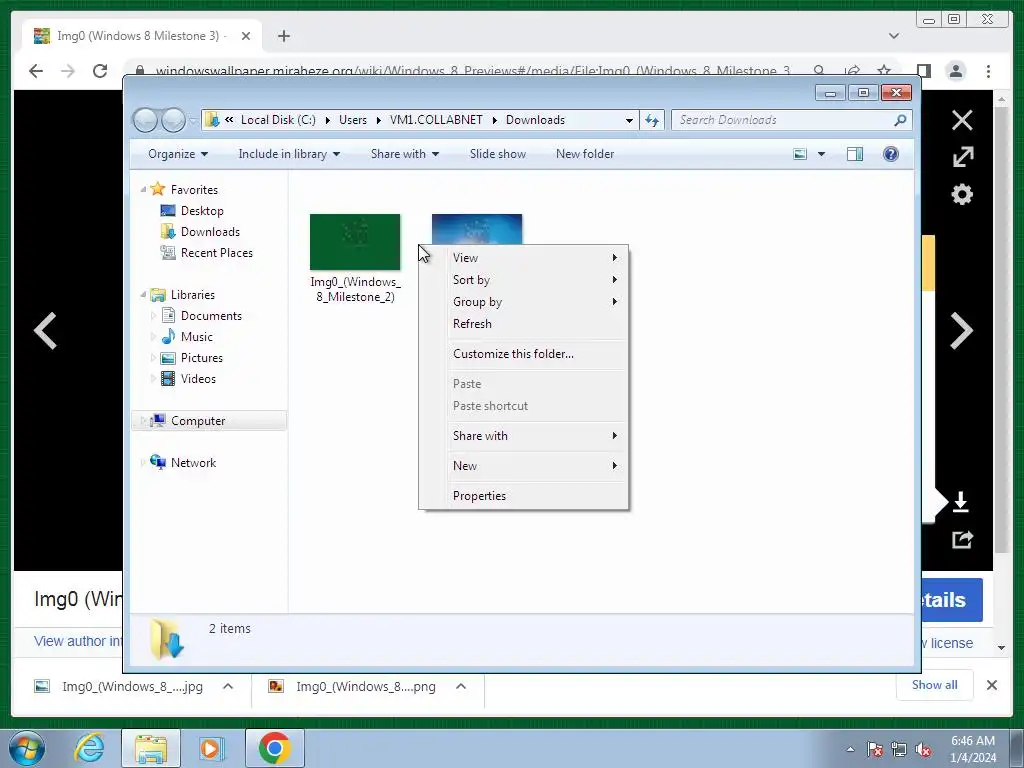Close the Img0 Chrome tab
Viewport: 1024px width, 768px height.
[246, 36]
